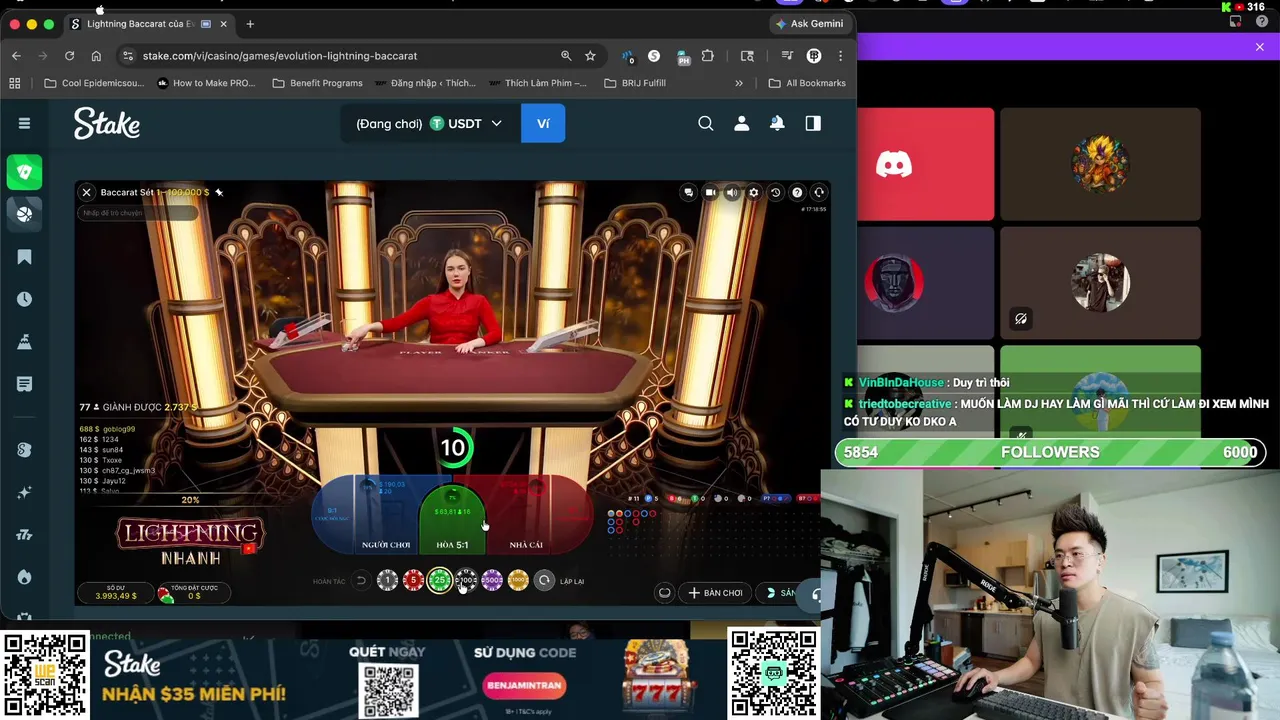
Task: Close the Baccarat game with X
Action: click(x=86, y=192)
